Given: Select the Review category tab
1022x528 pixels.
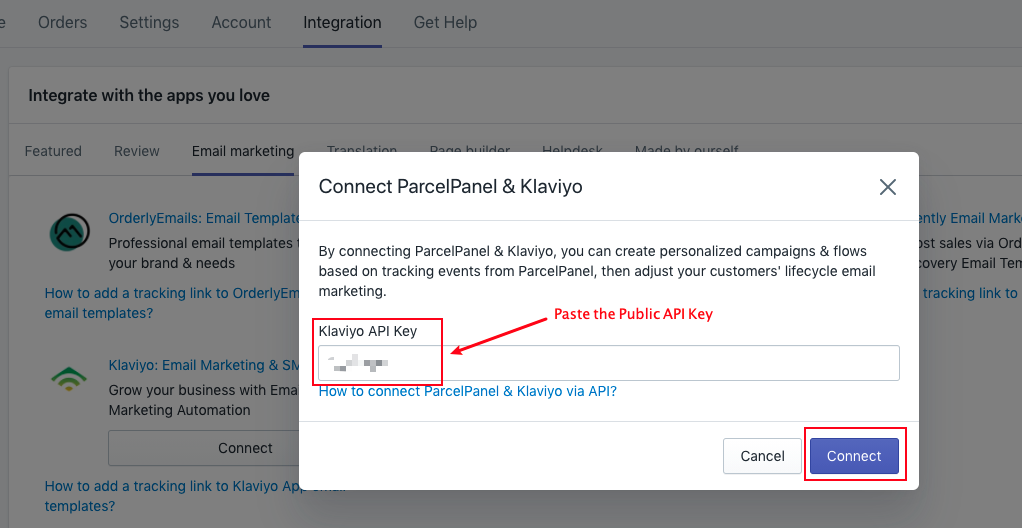Looking at the screenshot, I should point(137,151).
